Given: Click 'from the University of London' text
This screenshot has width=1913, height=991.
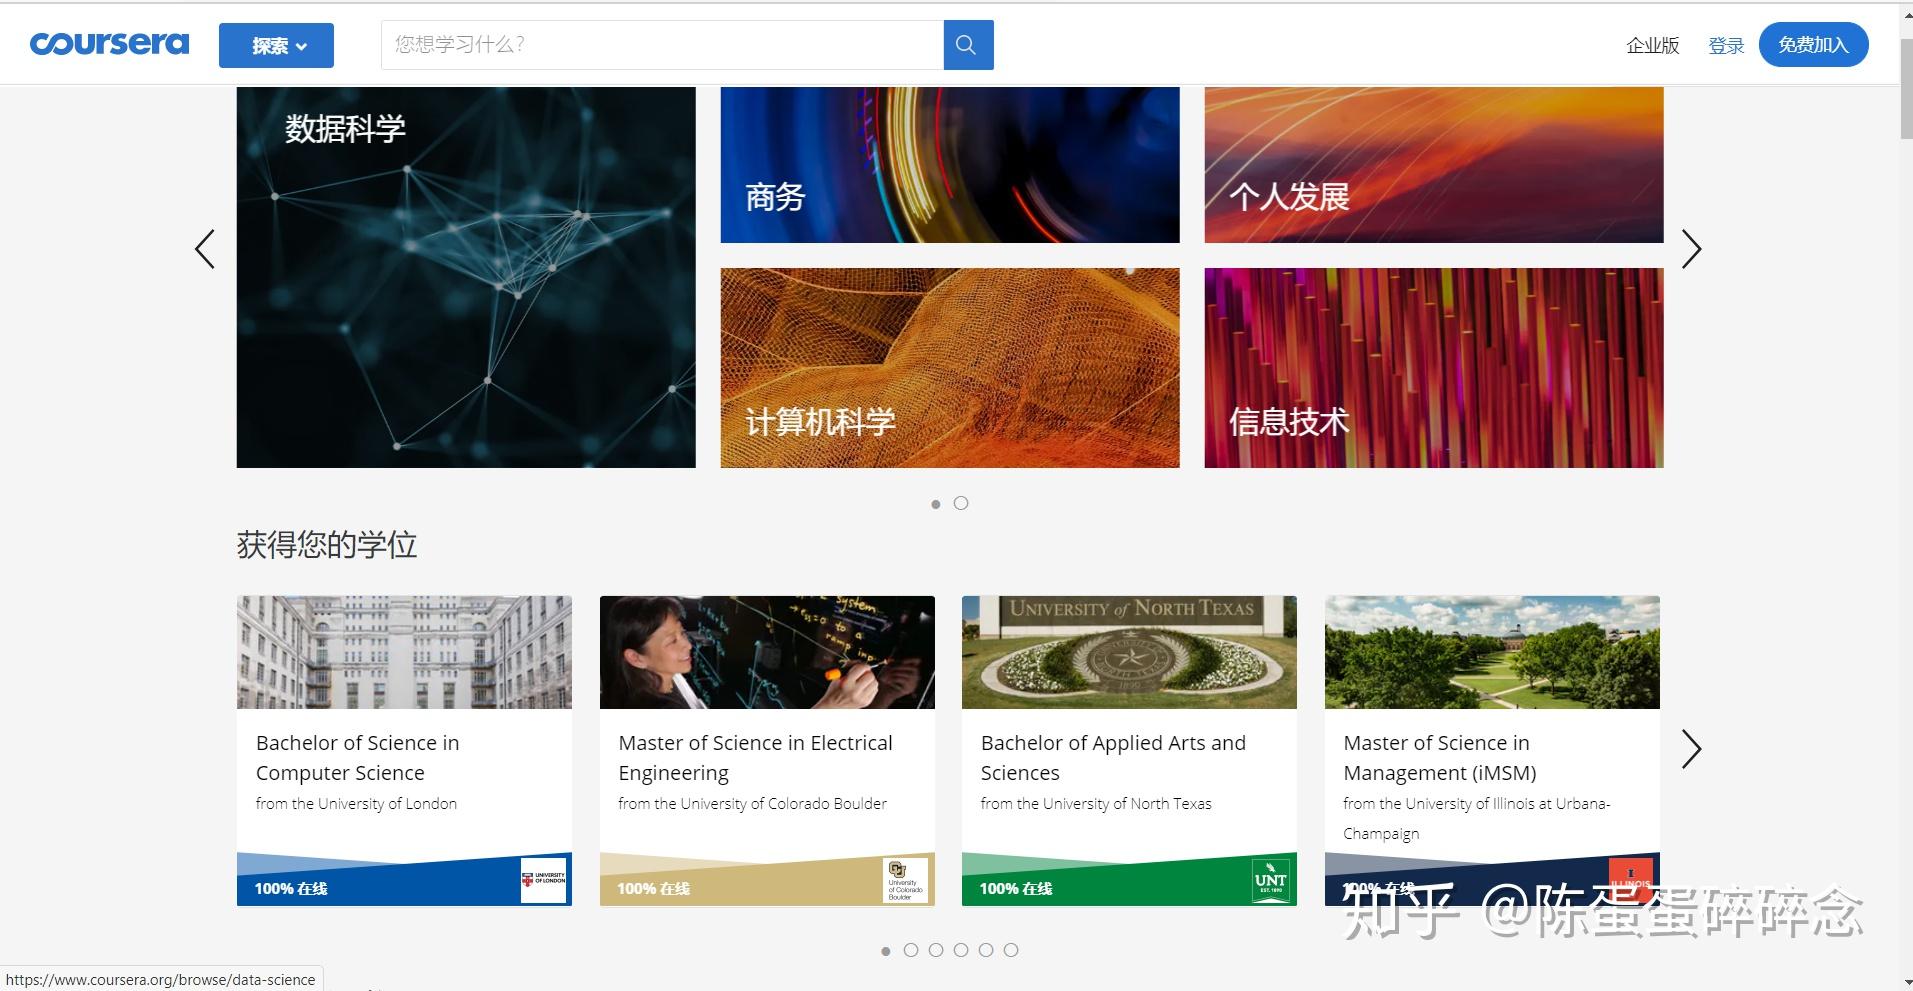Looking at the screenshot, I should coord(356,804).
